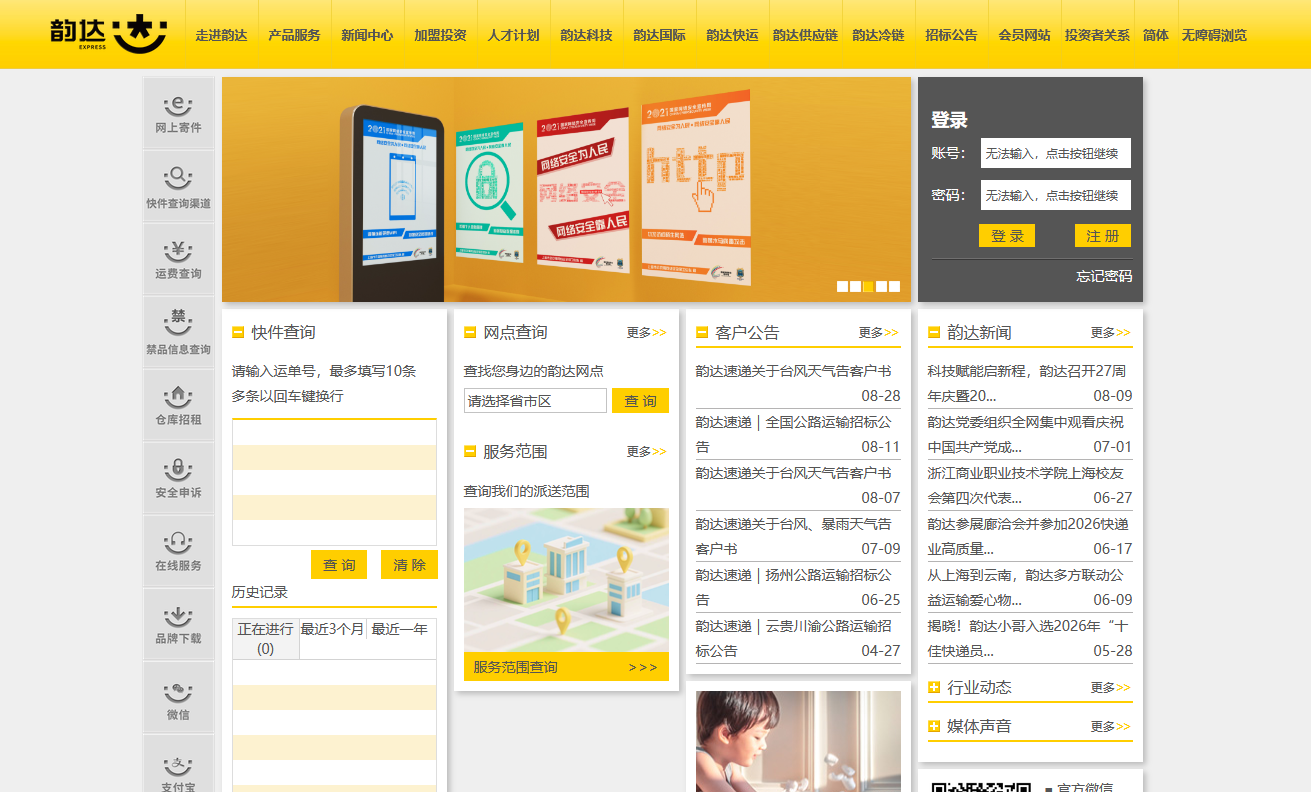The image size is (1311, 792).
Task: Open the 请选择省市区 region selector
Action: tap(535, 401)
